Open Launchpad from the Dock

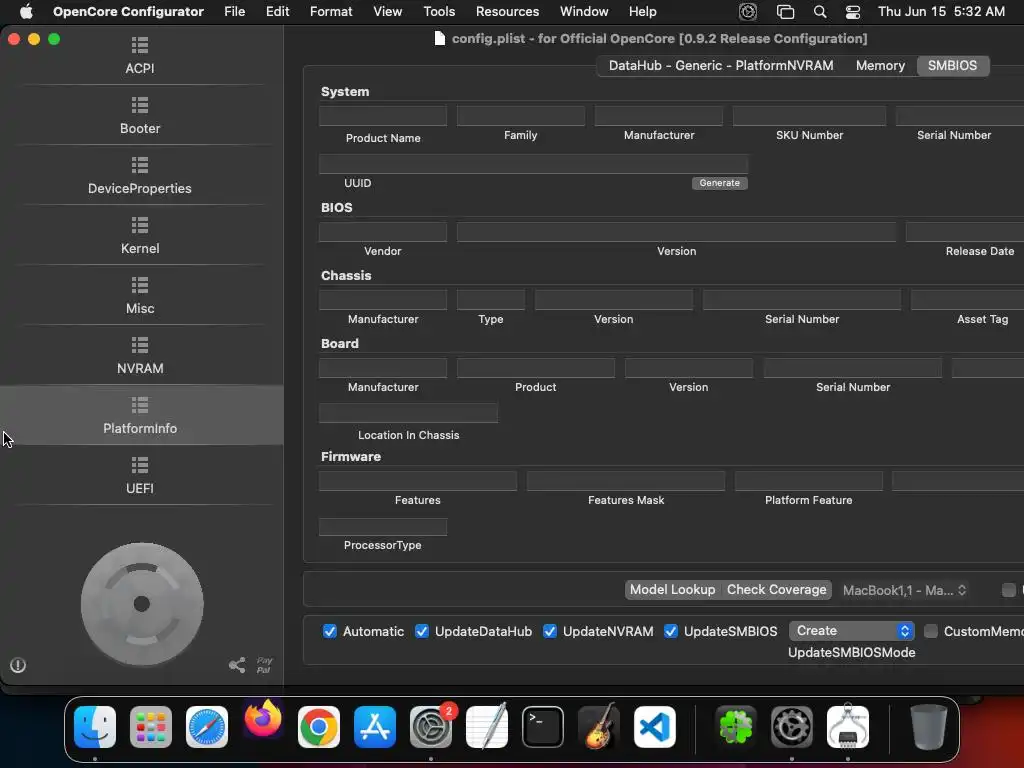(151, 727)
